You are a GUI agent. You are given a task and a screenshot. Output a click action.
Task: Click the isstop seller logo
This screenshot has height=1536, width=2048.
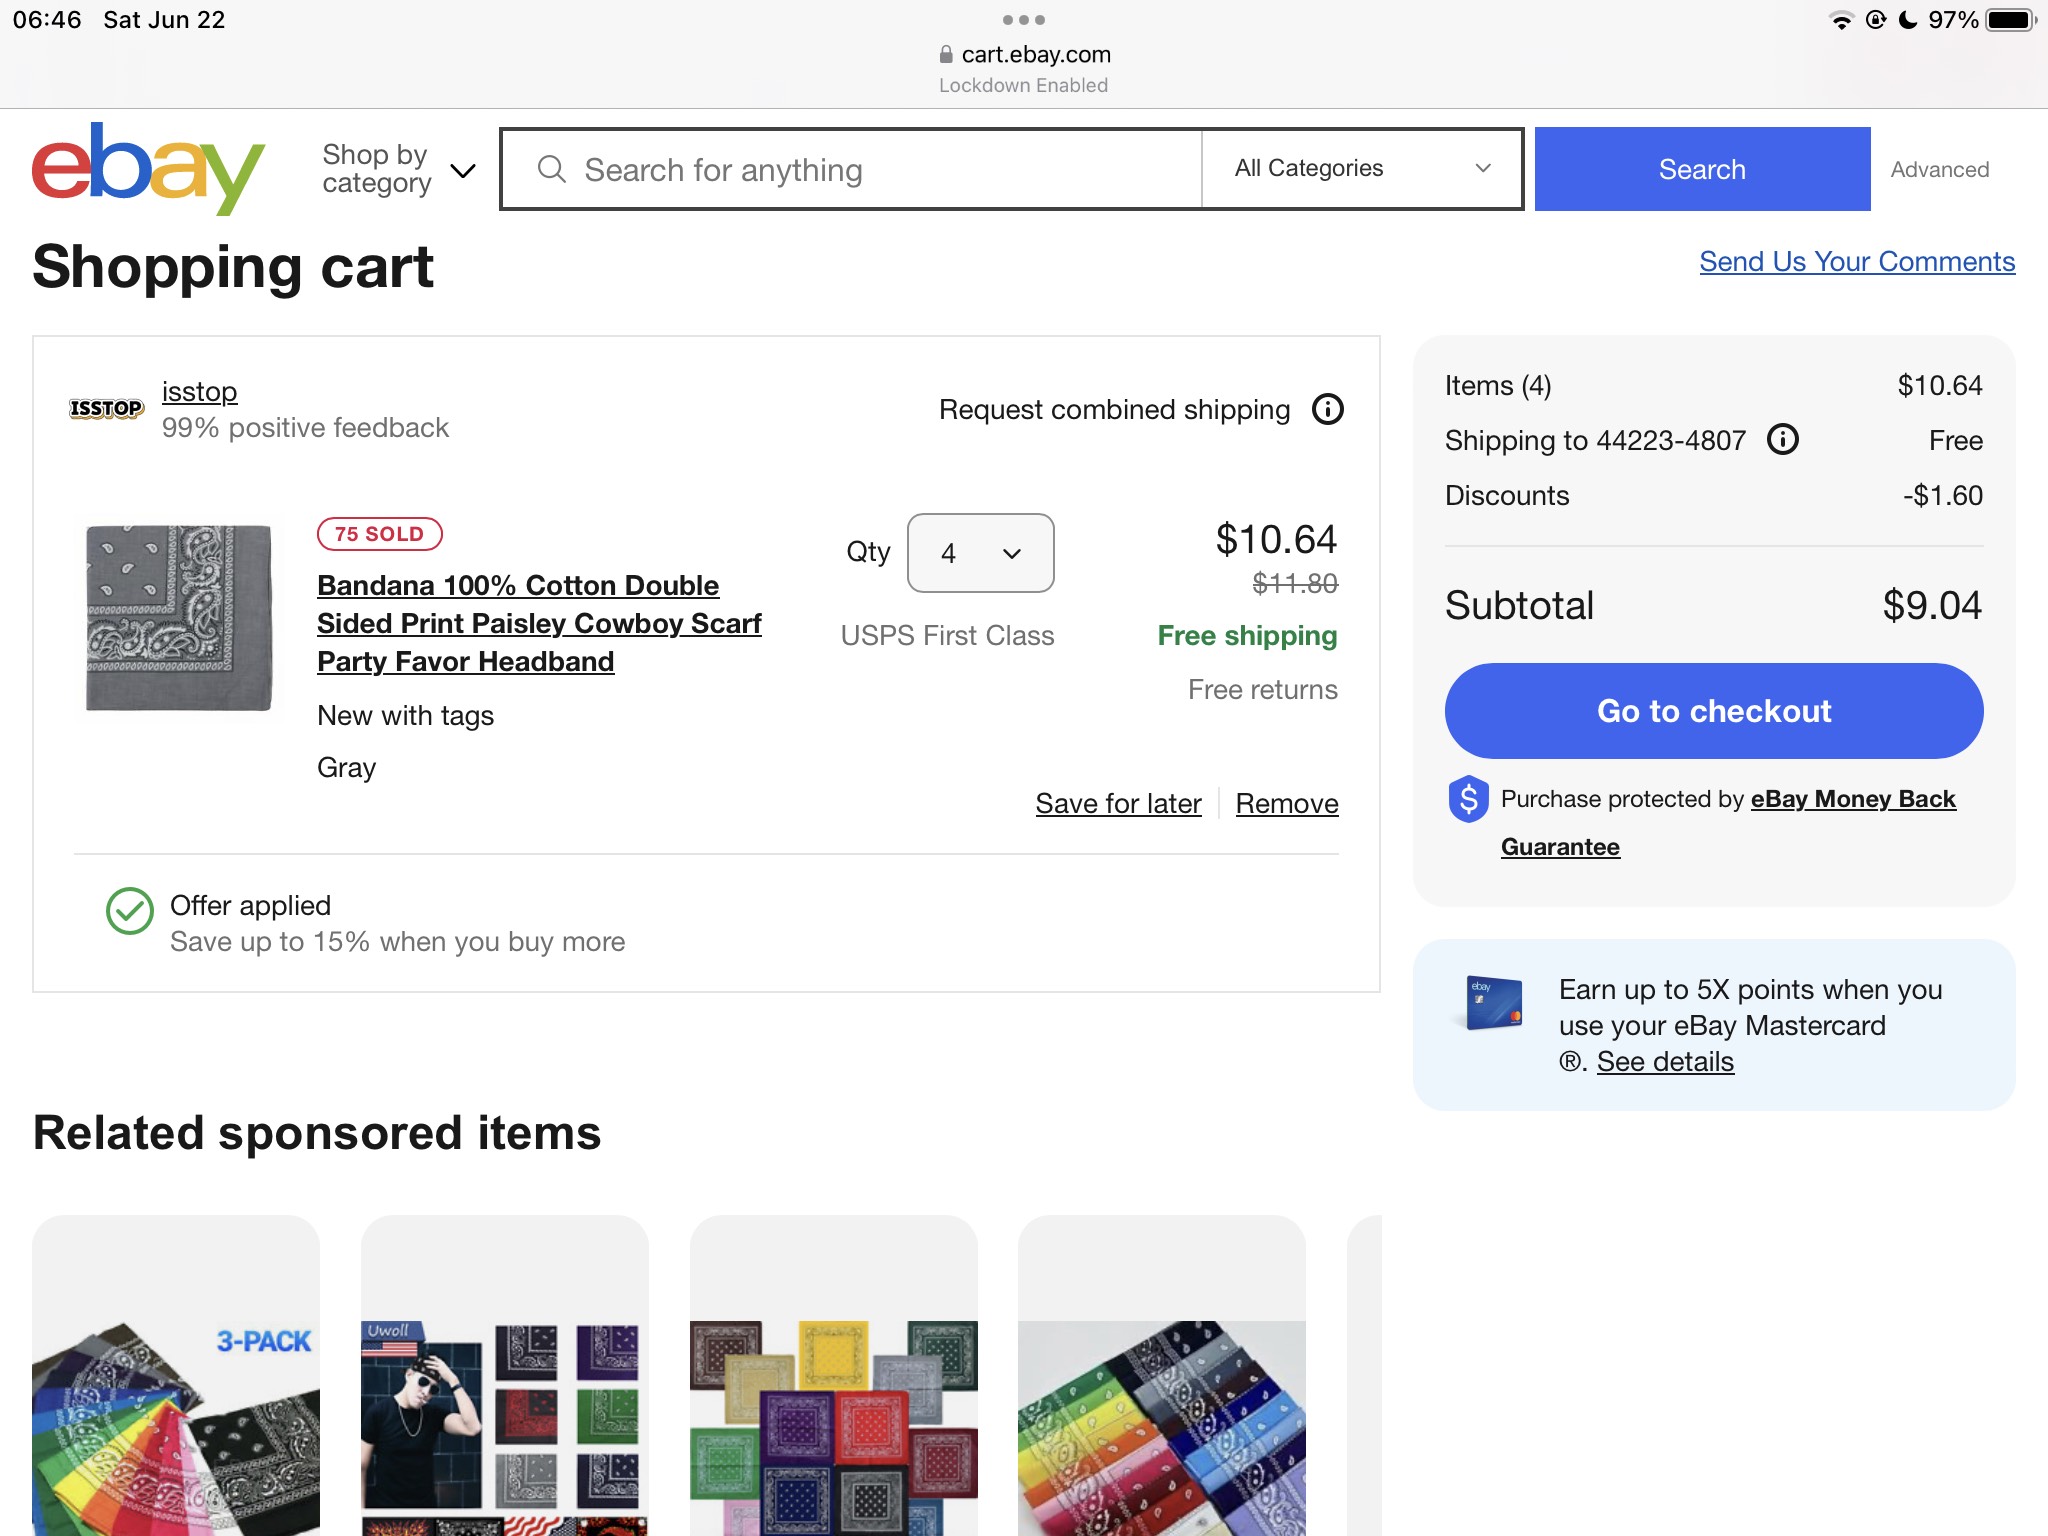coord(106,408)
